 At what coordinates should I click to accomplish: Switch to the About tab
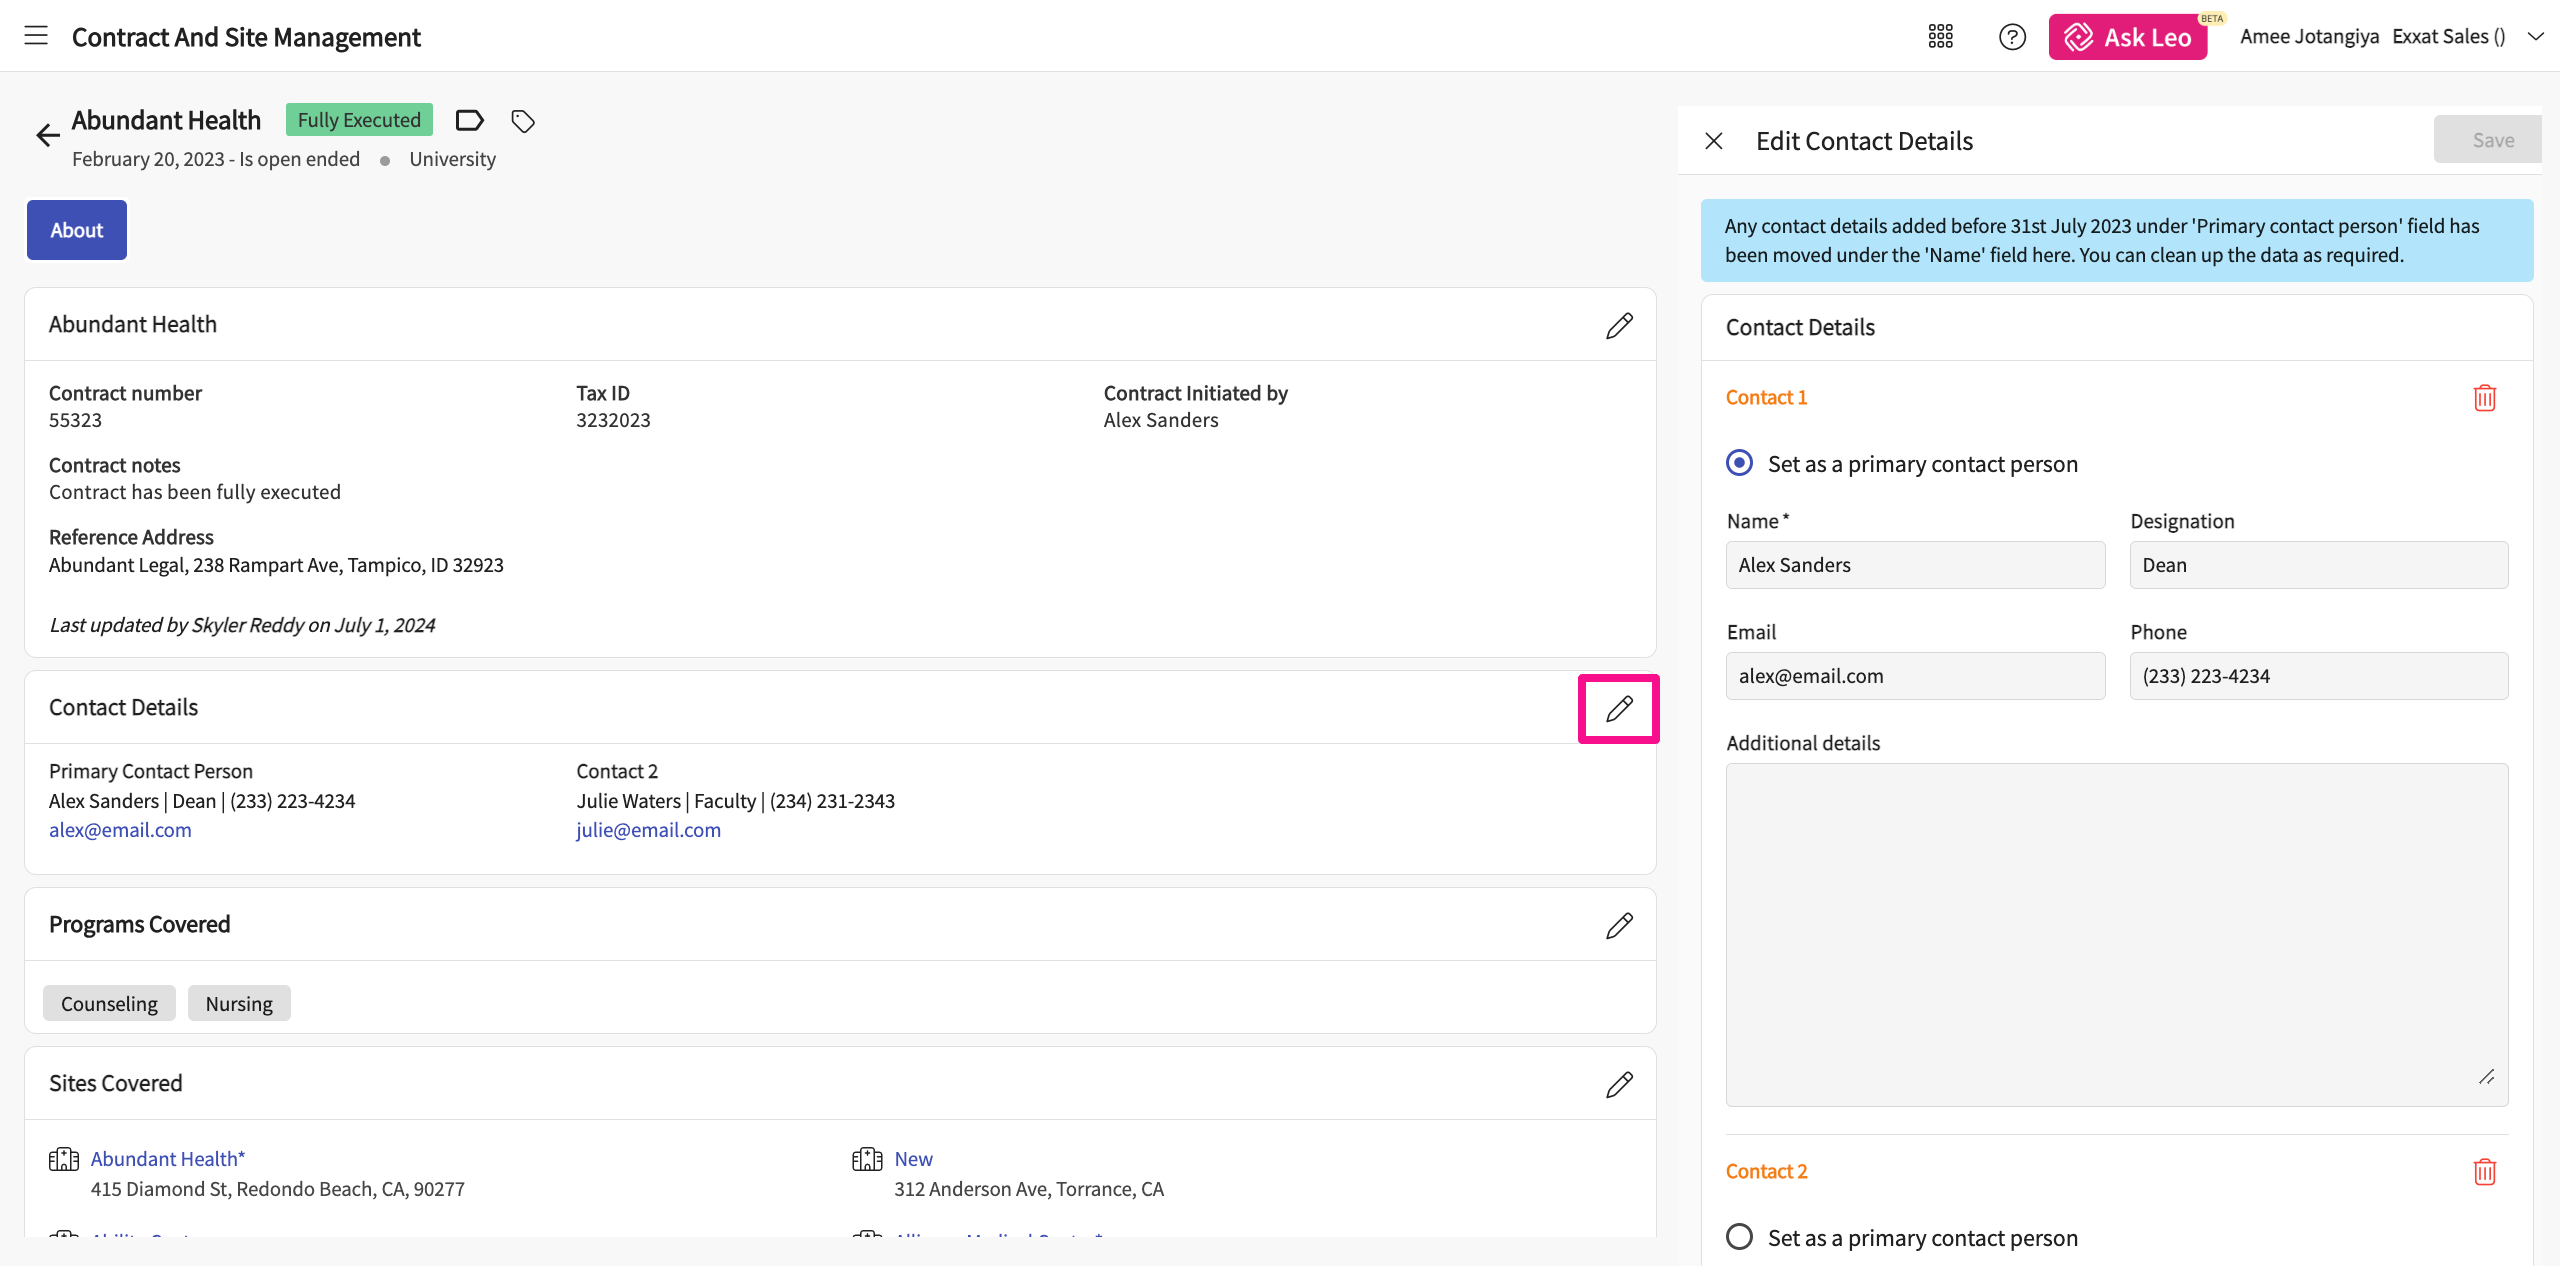[x=77, y=230]
